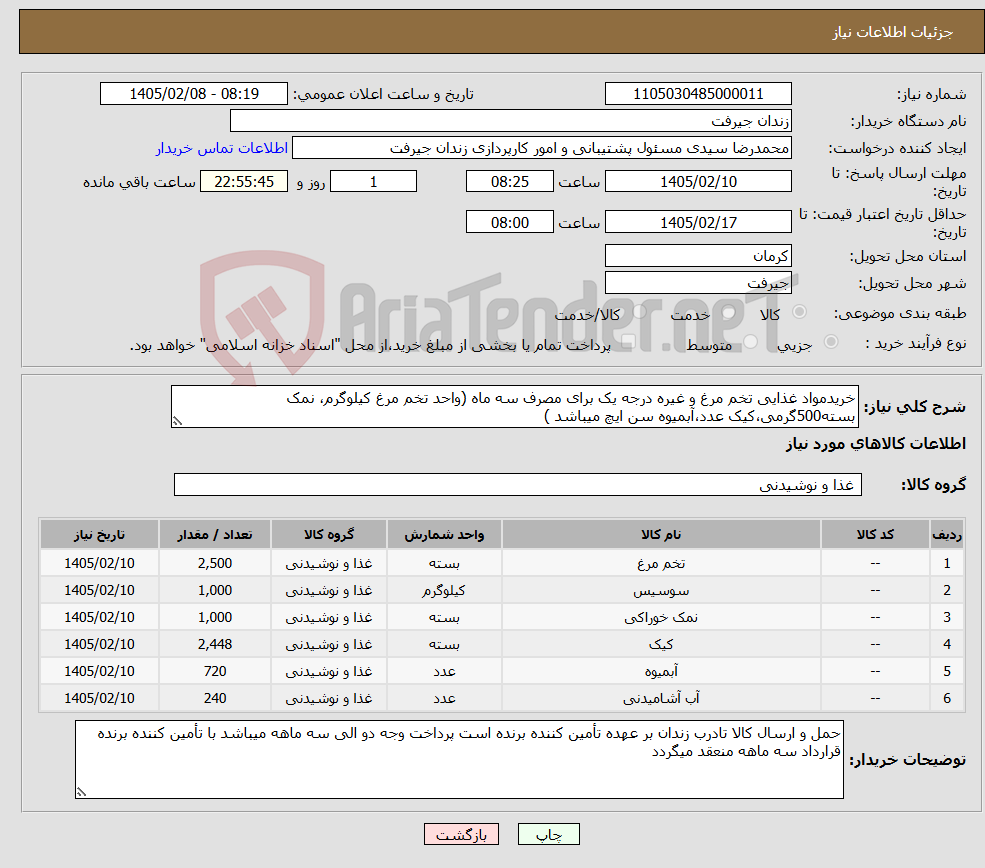
Task: Click the کد کالا column header
Action: click(875, 534)
